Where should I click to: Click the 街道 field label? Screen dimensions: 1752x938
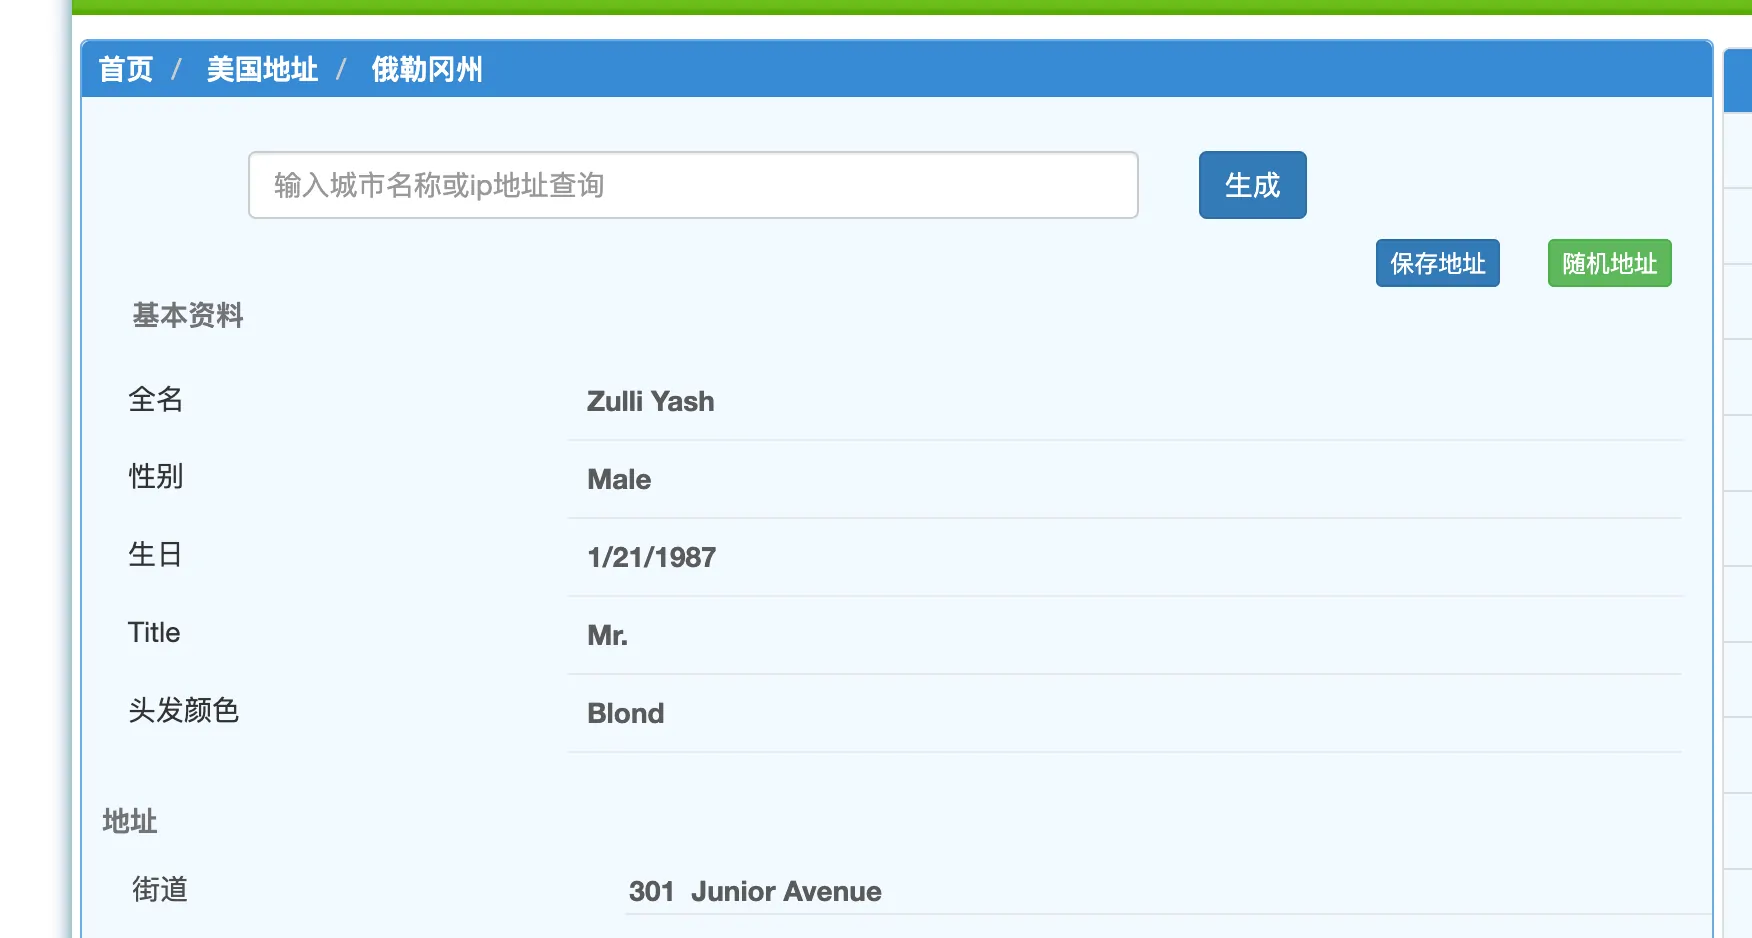160,890
